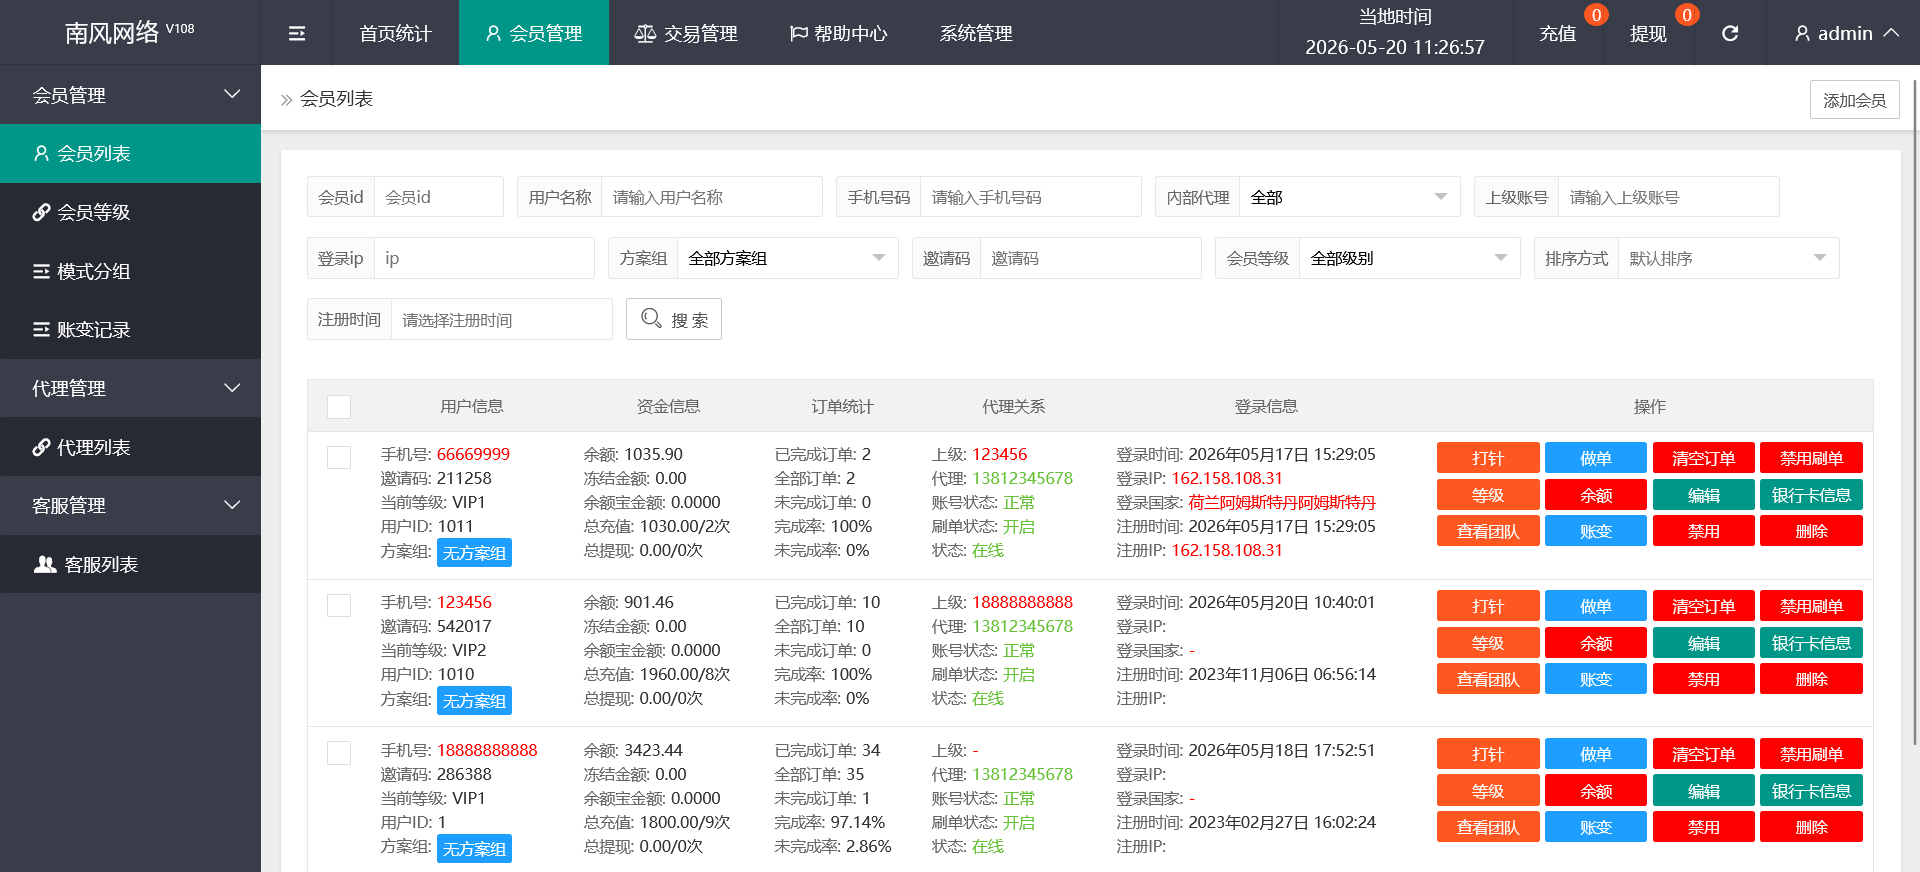The height and width of the screenshot is (872, 1920).
Task: Check the row for user 66669999
Action: 339,457
